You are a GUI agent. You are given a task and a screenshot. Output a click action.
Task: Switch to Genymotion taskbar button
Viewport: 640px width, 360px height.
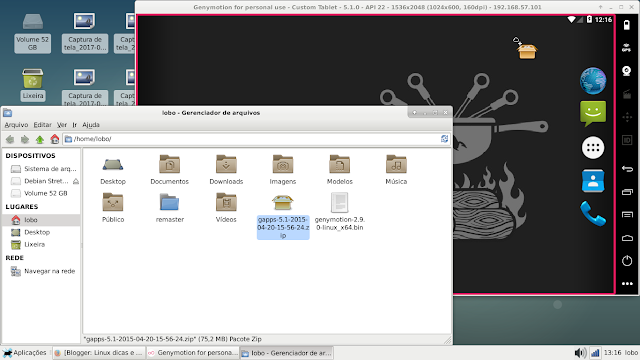(192, 353)
